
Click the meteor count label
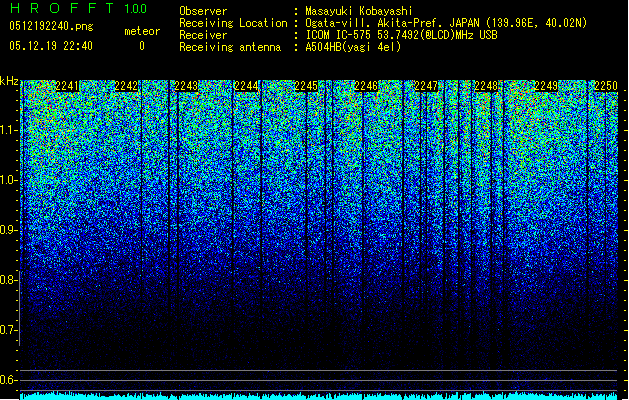point(142,31)
